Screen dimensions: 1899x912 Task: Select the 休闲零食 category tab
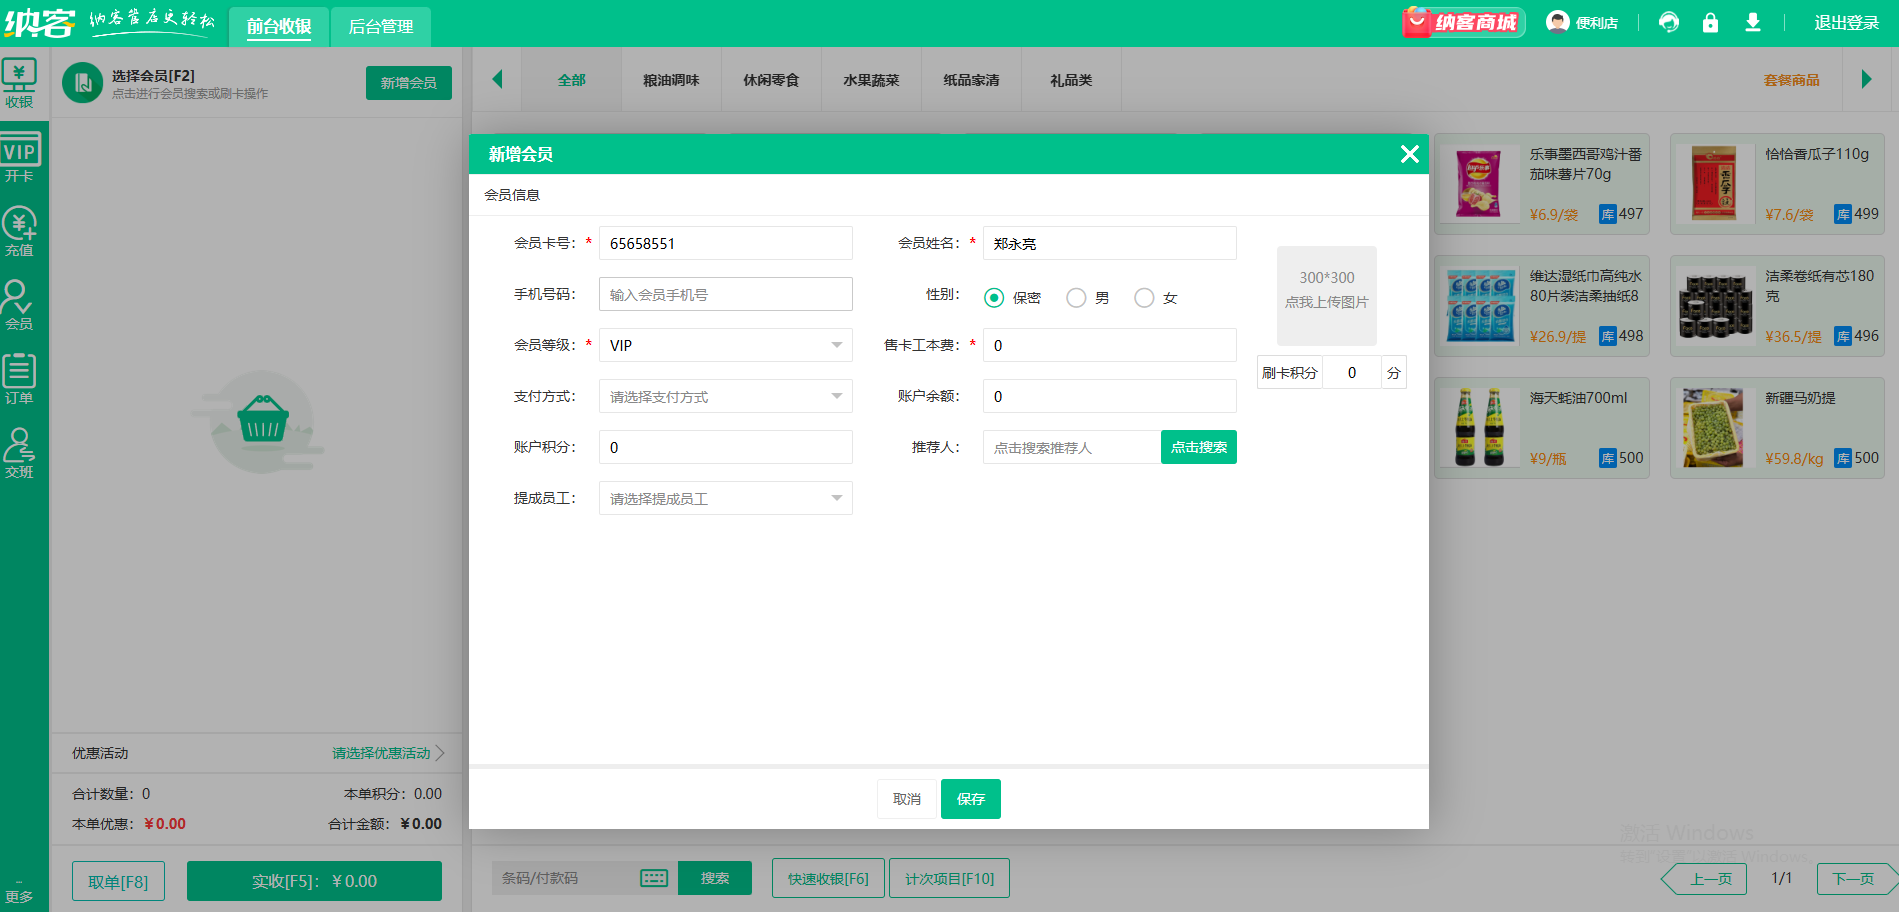pyautogui.click(x=771, y=80)
